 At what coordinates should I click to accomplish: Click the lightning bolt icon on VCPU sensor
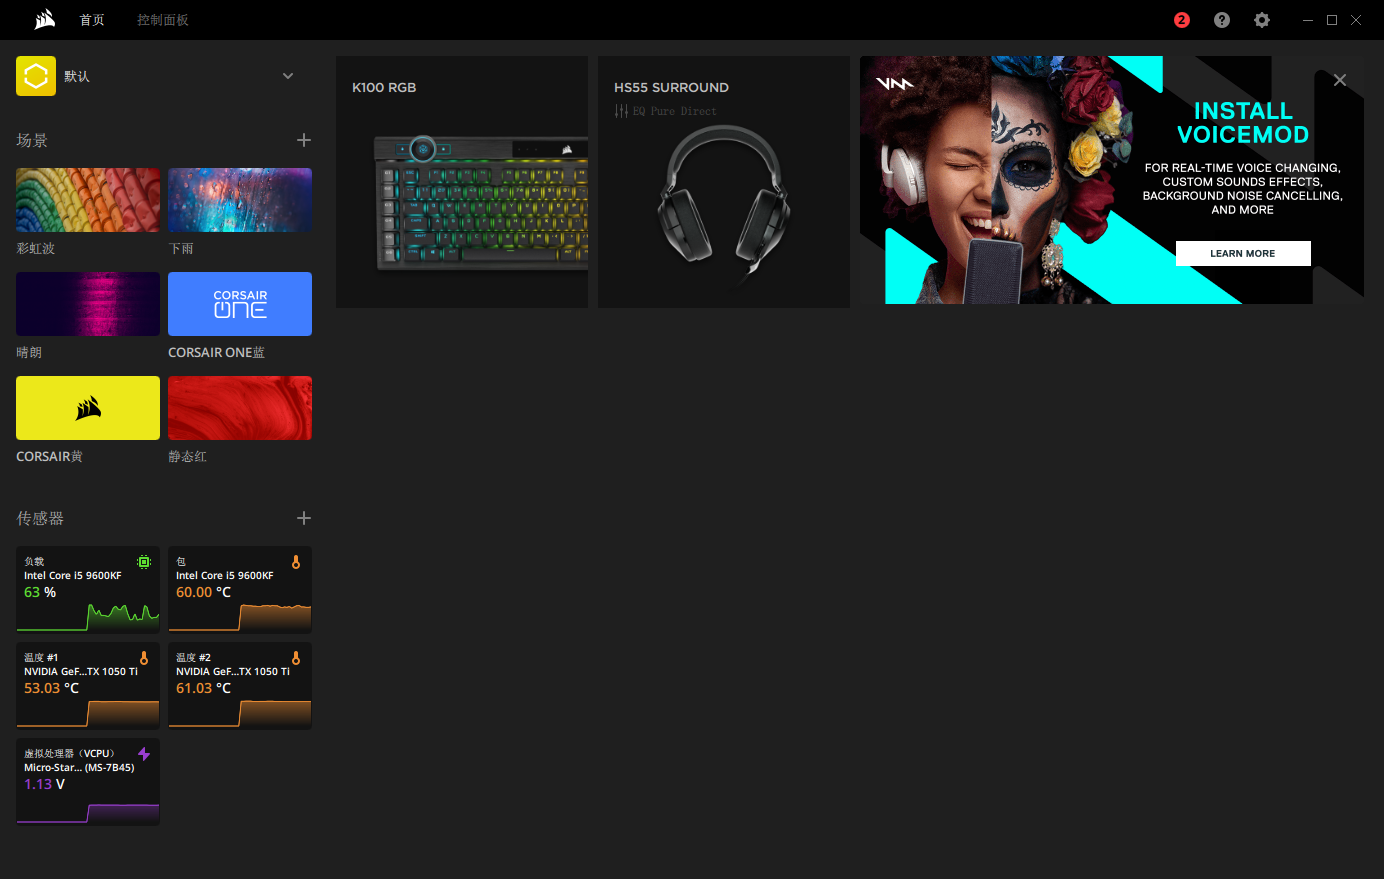point(144,754)
